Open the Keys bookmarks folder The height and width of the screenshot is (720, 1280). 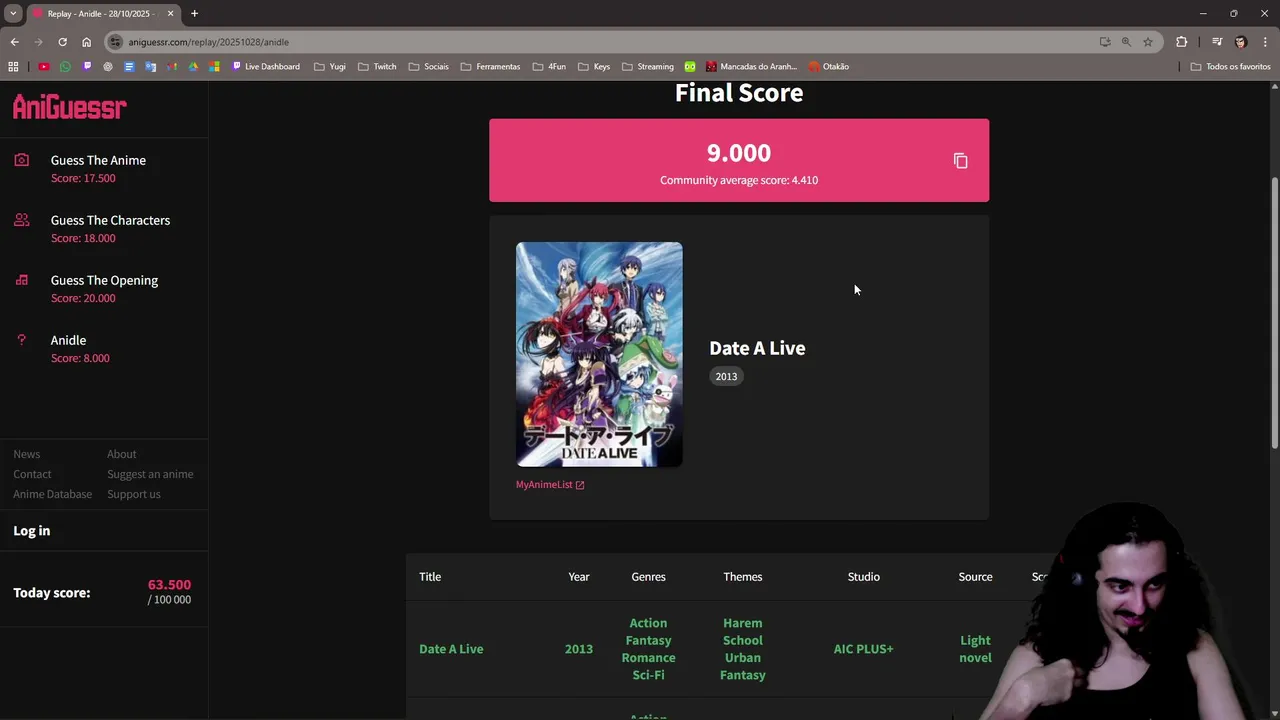pyautogui.click(x=594, y=66)
